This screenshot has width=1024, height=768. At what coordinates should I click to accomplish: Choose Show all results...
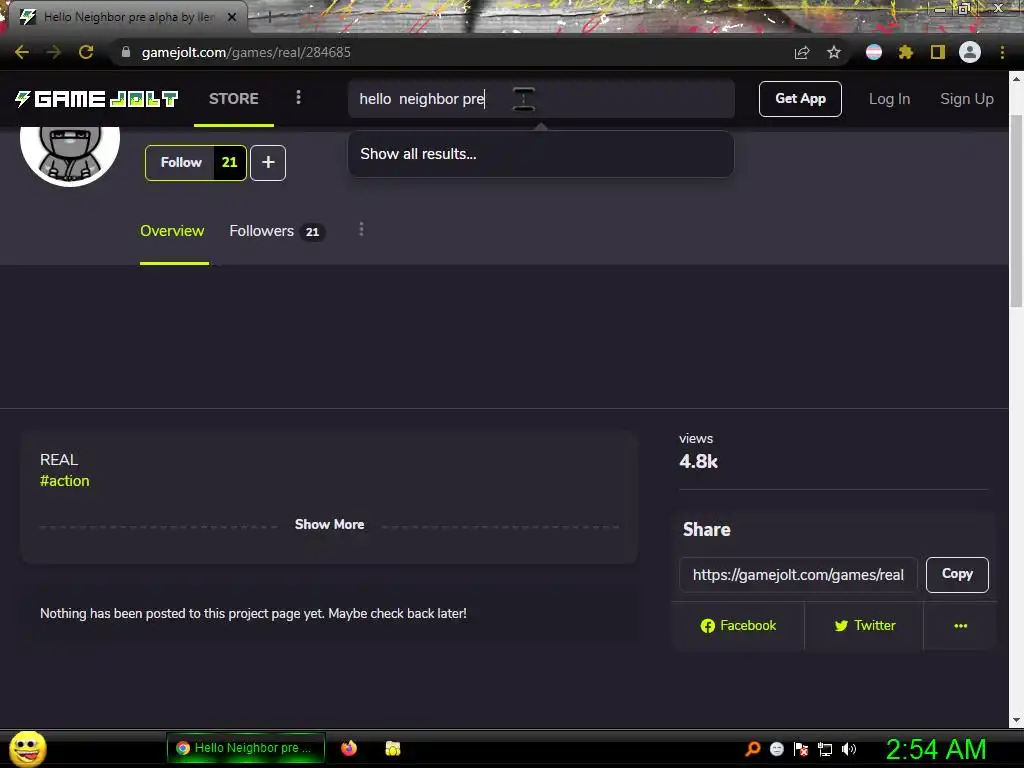pyautogui.click(x=541, y=154)
